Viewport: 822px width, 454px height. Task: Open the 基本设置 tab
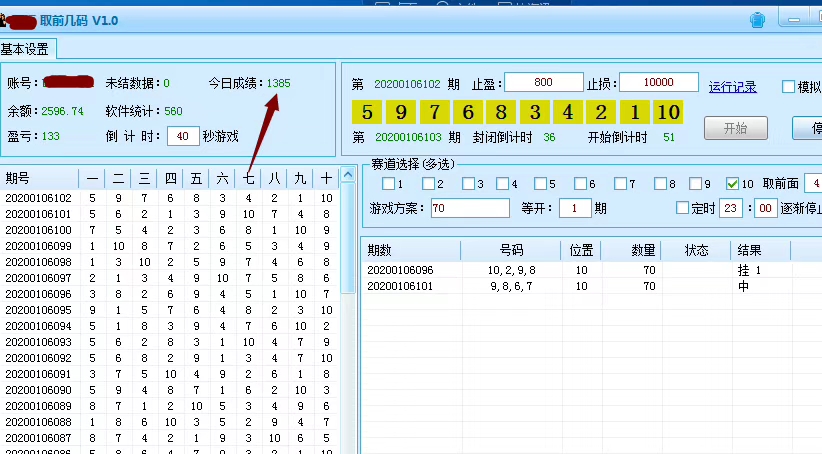[x=25, y=49]
